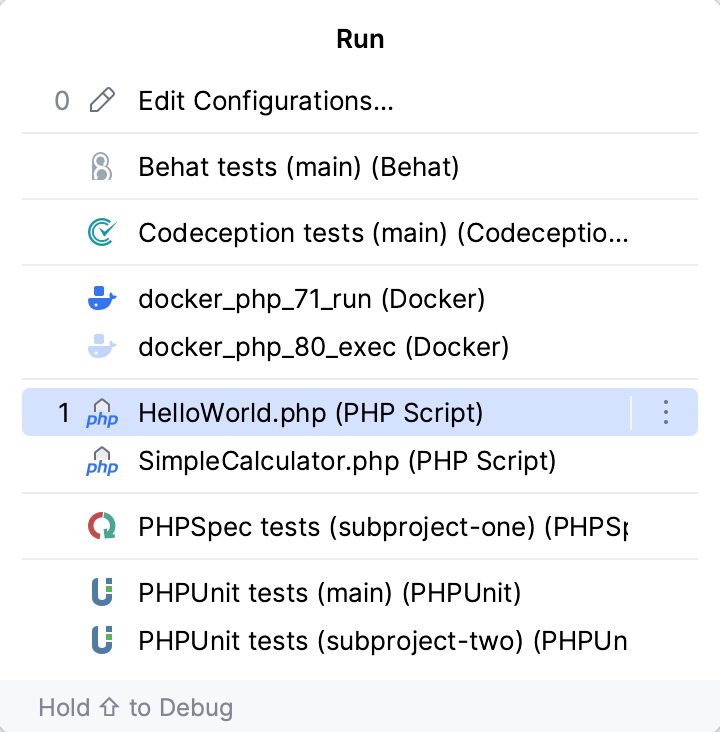This screenshot has height=732, width=720.
Task: Click the Codeception tests icon
Action: [x=102, y=233]
